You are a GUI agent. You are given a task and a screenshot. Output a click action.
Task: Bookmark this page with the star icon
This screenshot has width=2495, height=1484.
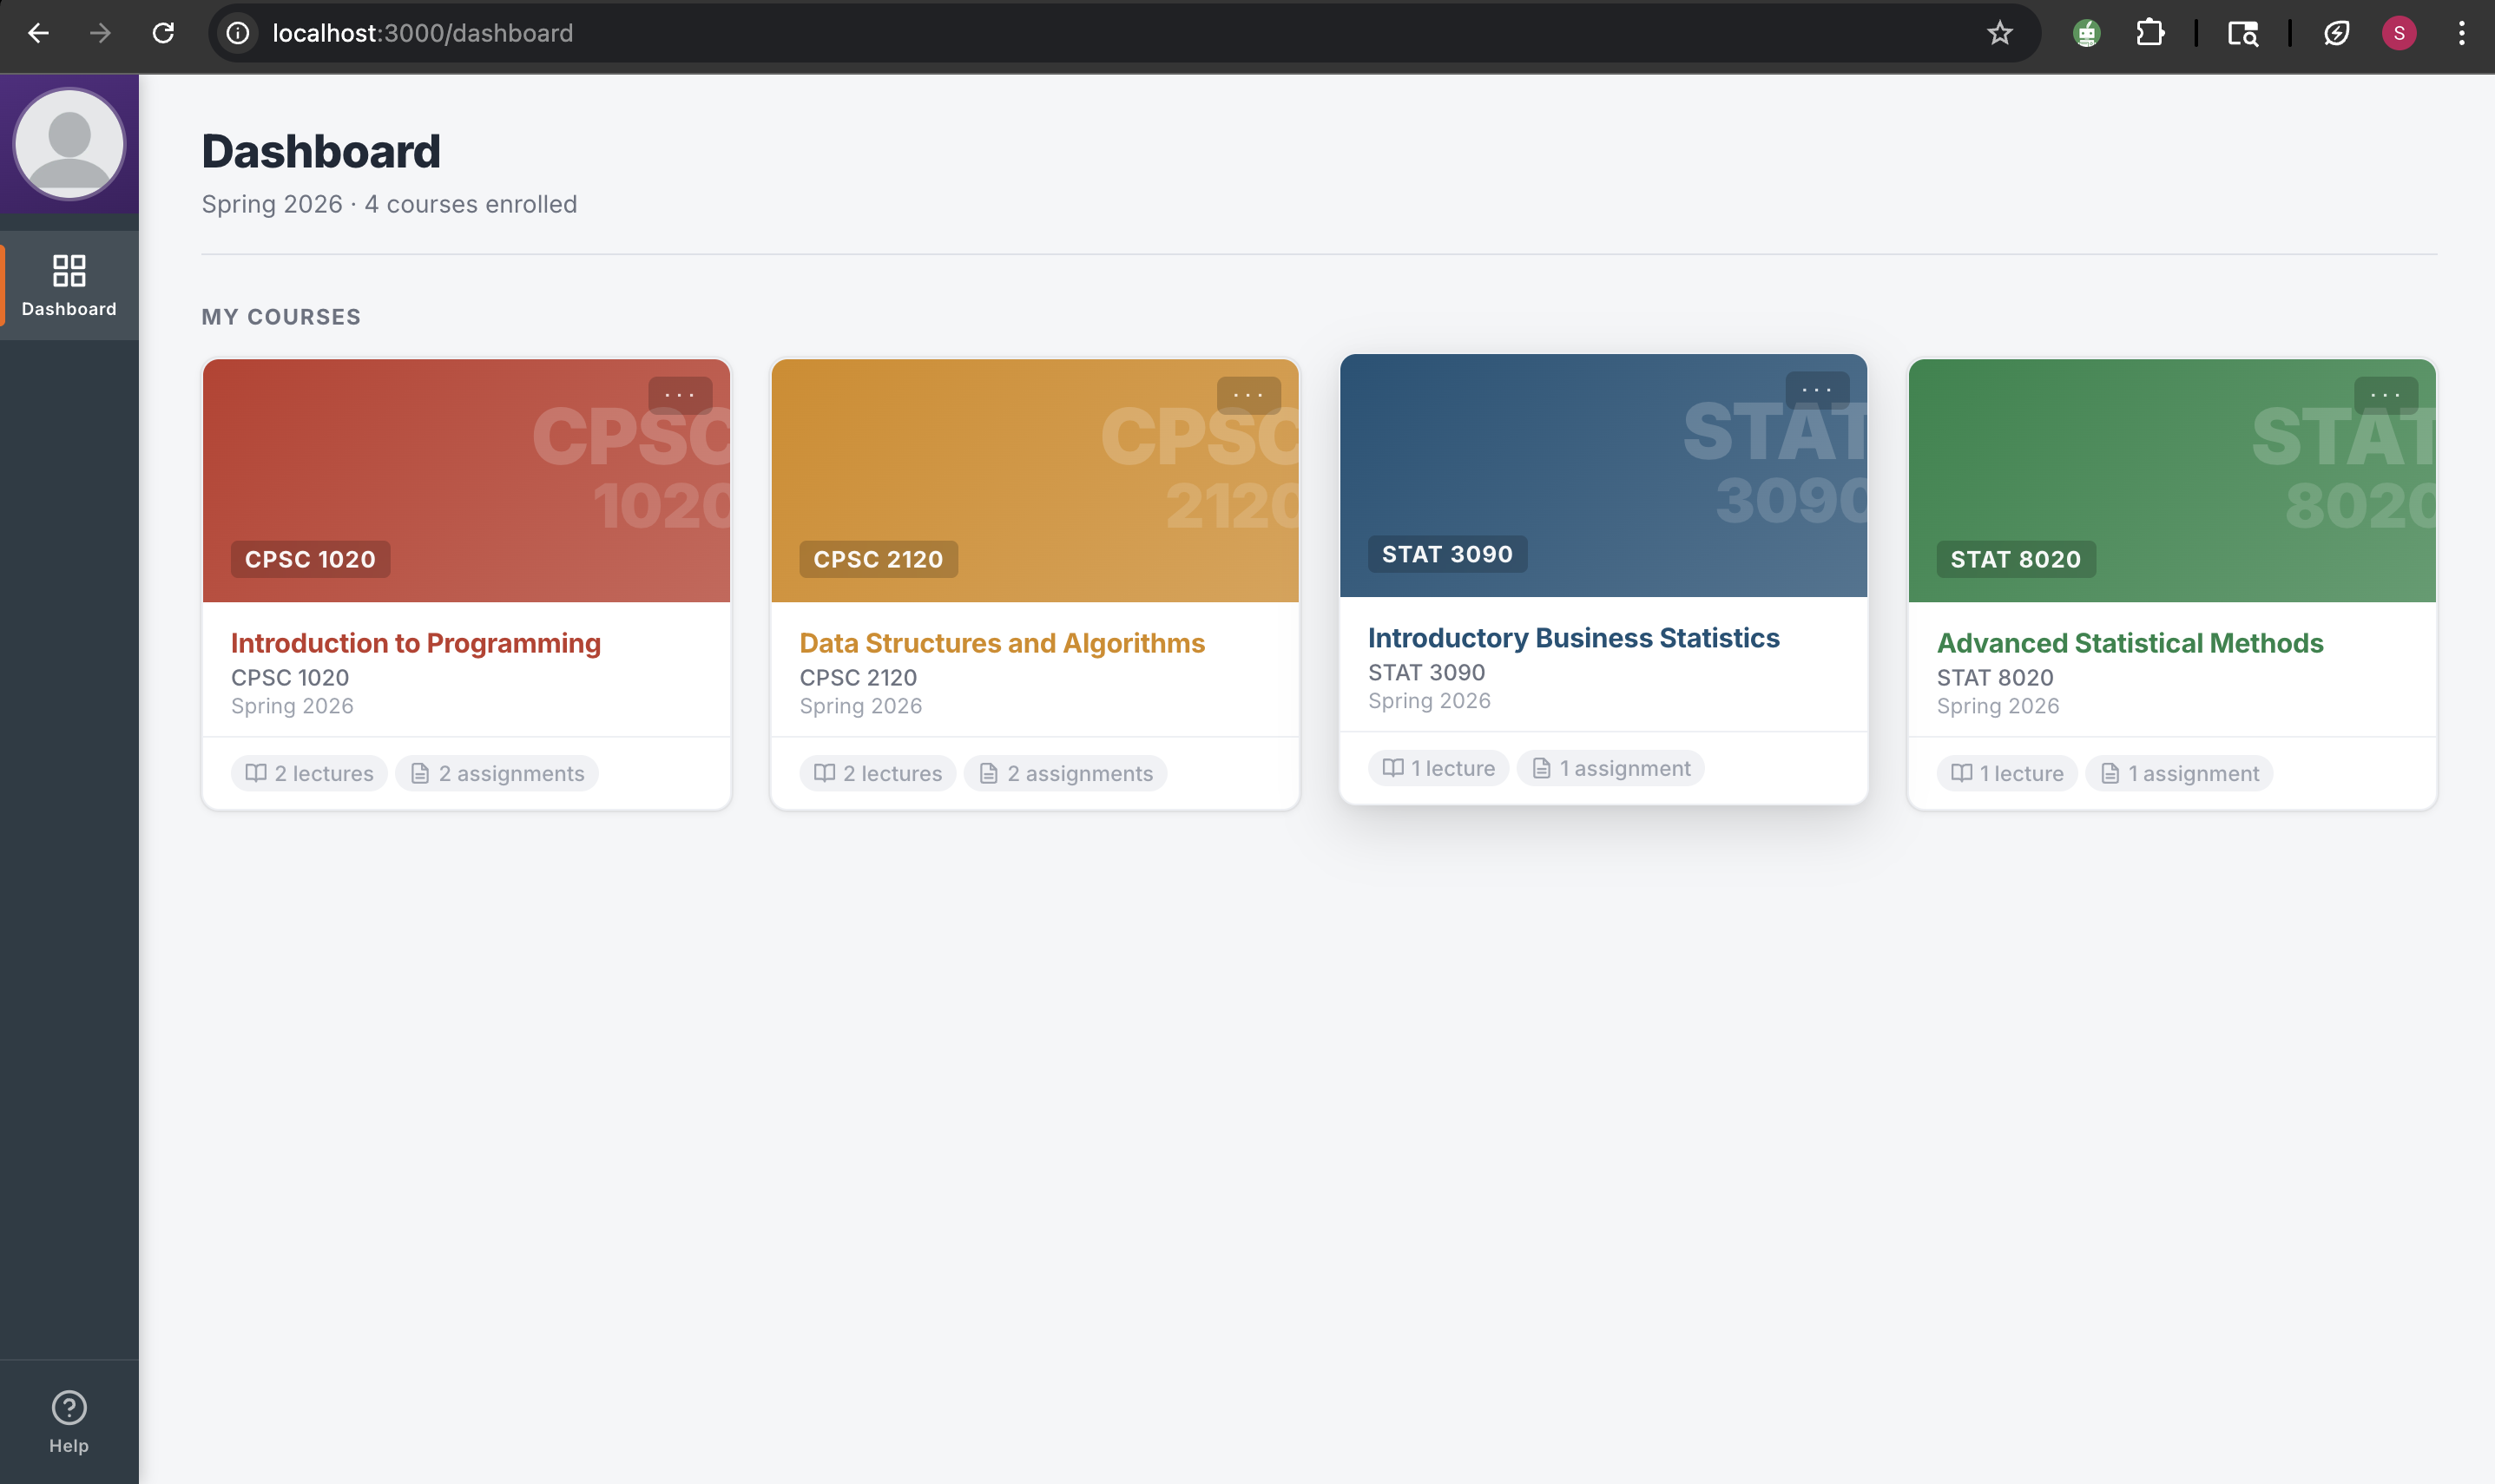[x=1999, y=33]
